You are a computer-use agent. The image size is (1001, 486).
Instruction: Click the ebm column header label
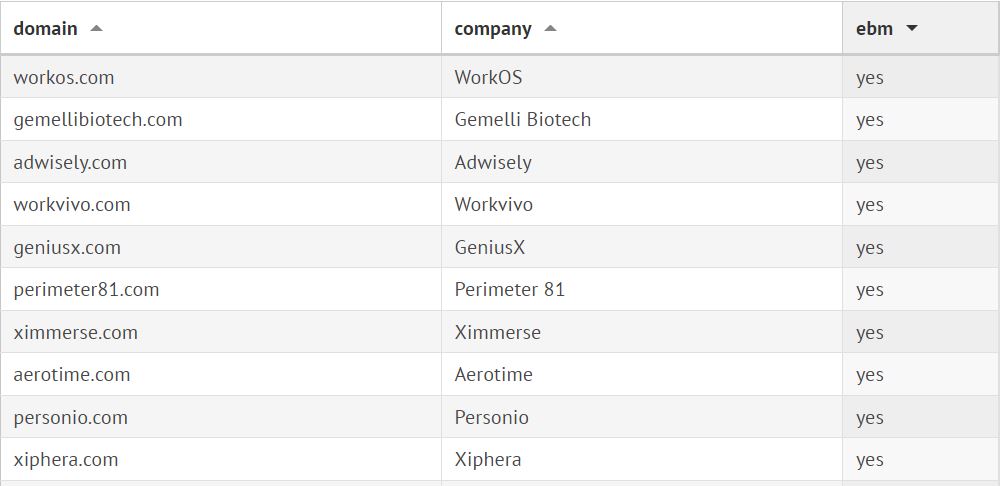(x=874, y=29)
